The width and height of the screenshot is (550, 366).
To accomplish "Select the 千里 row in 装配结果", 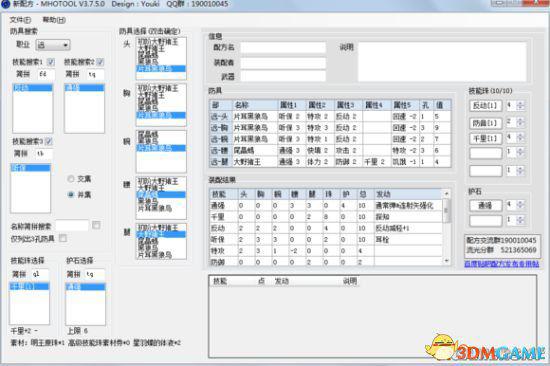I will 326,217.
